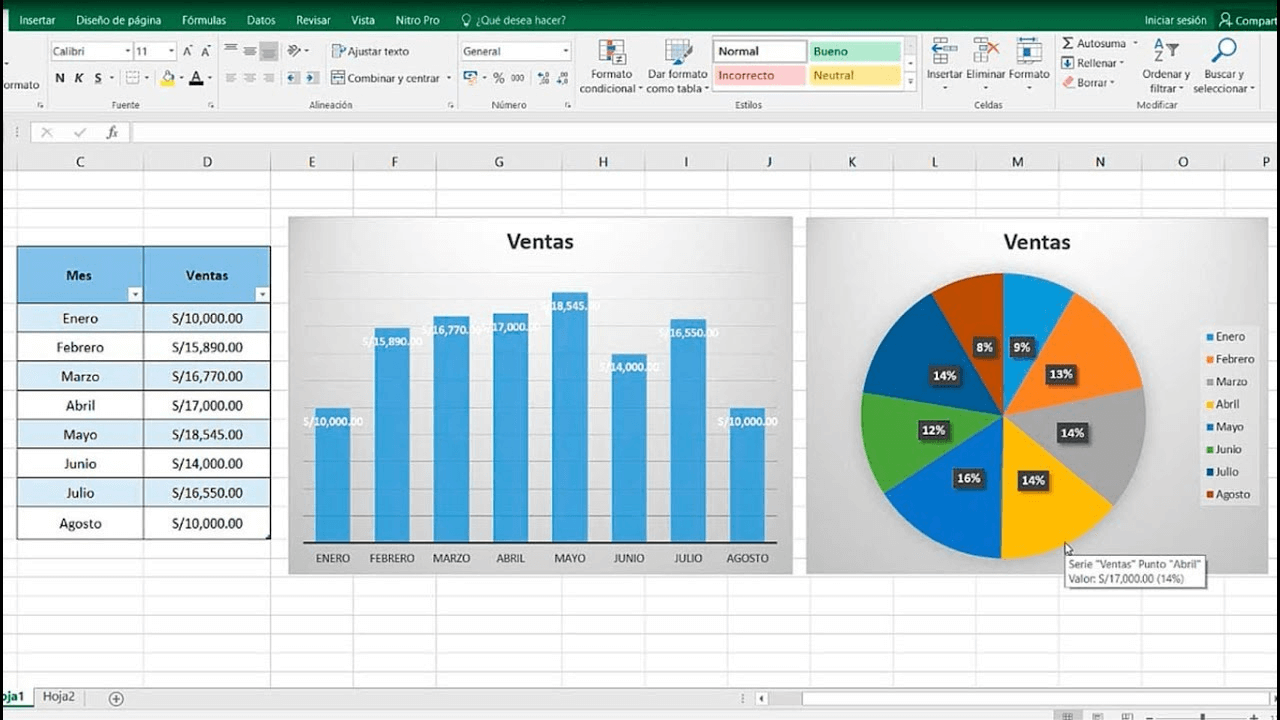The width and height of the screenshot is (1280, 720).
Task: Add a new sheet with the plus icon
Action: pyautogui.click(x=116, y=698)
